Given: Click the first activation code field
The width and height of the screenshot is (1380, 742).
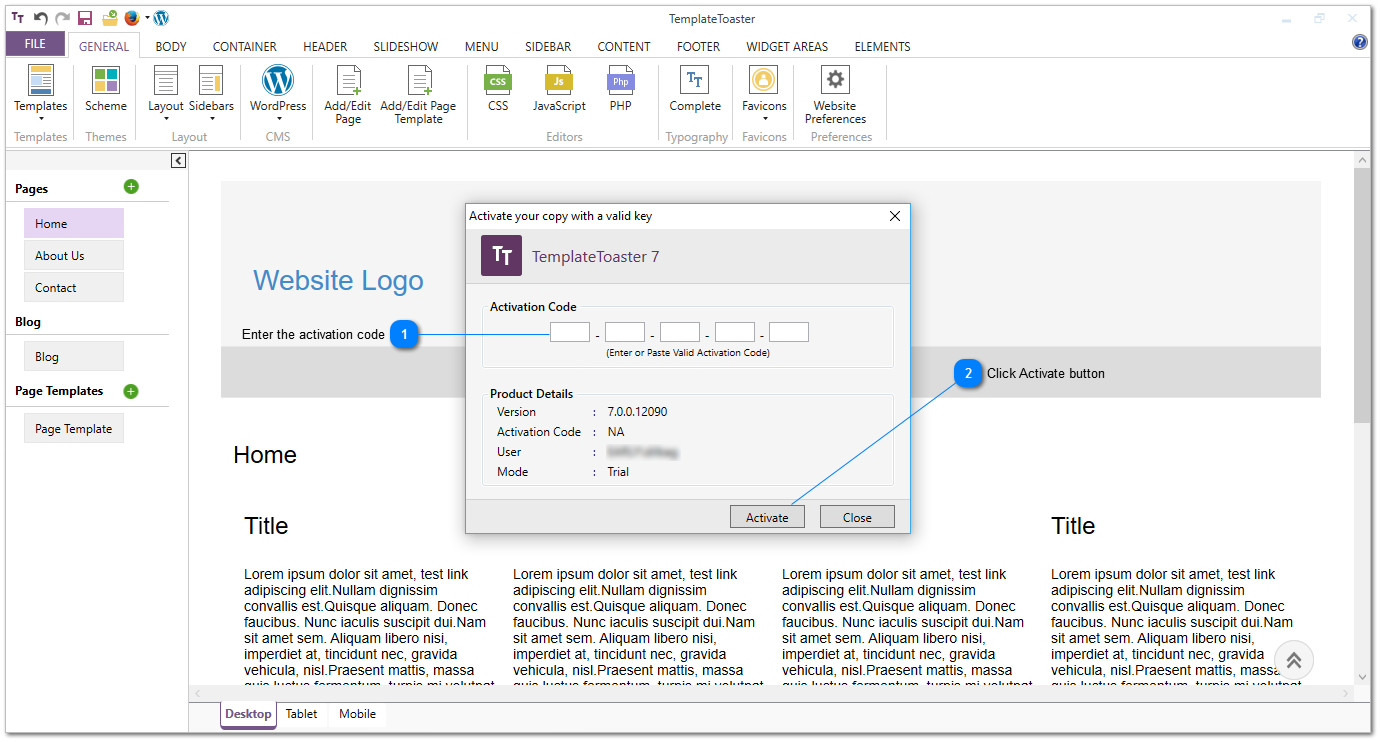Looking at the screenshot, I should pyautogui.click(x=570, y=332).
